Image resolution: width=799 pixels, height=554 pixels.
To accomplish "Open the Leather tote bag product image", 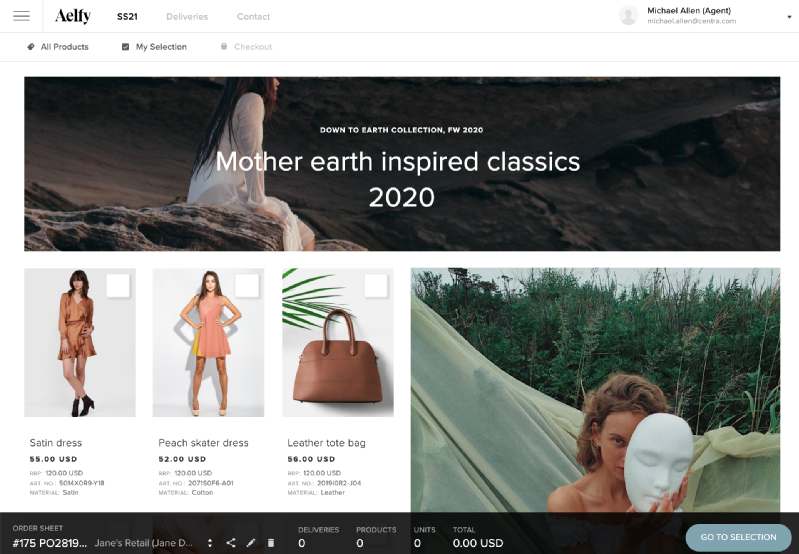I will click(x=338, y=342).
